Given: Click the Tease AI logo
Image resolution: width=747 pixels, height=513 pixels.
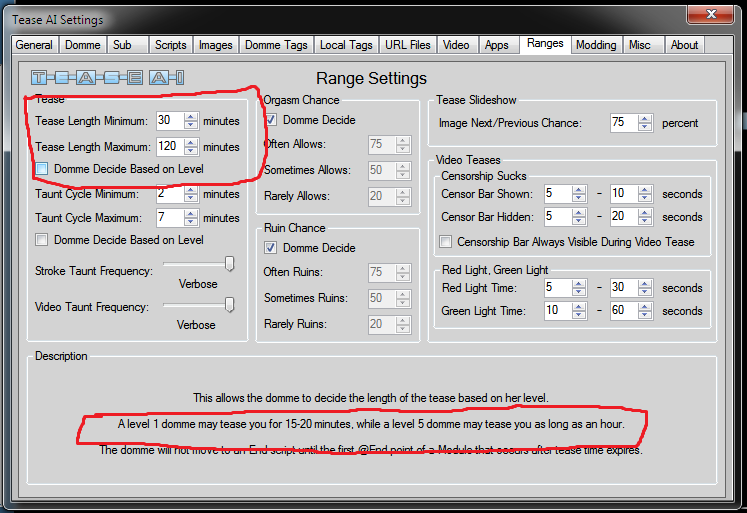Looking at the screenshot, I should [x=108, y=77].
